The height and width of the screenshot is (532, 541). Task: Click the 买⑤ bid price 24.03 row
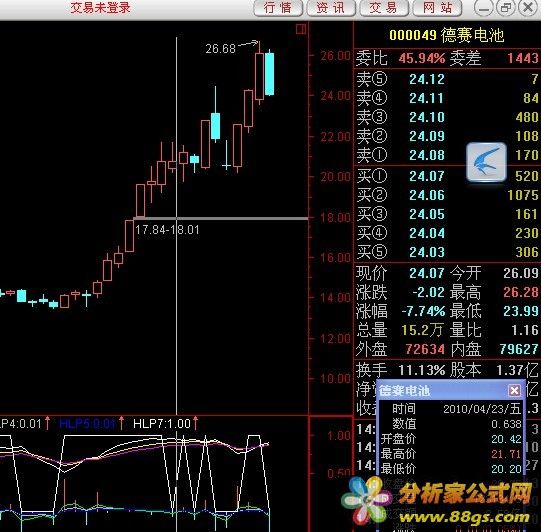(447, 252)
